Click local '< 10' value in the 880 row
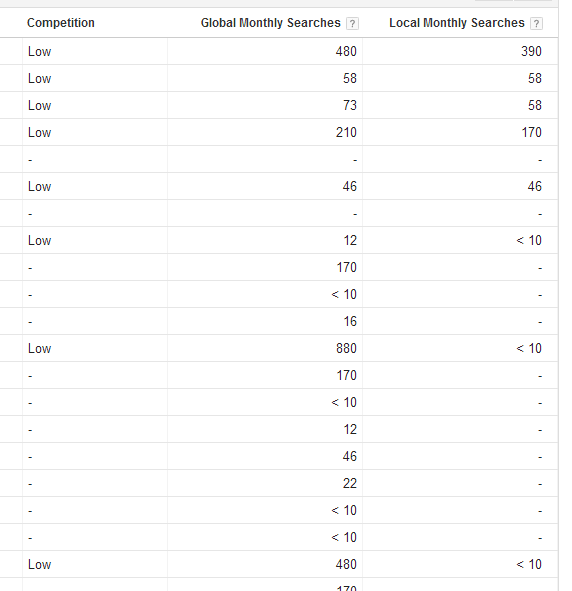 click(529, 348)
